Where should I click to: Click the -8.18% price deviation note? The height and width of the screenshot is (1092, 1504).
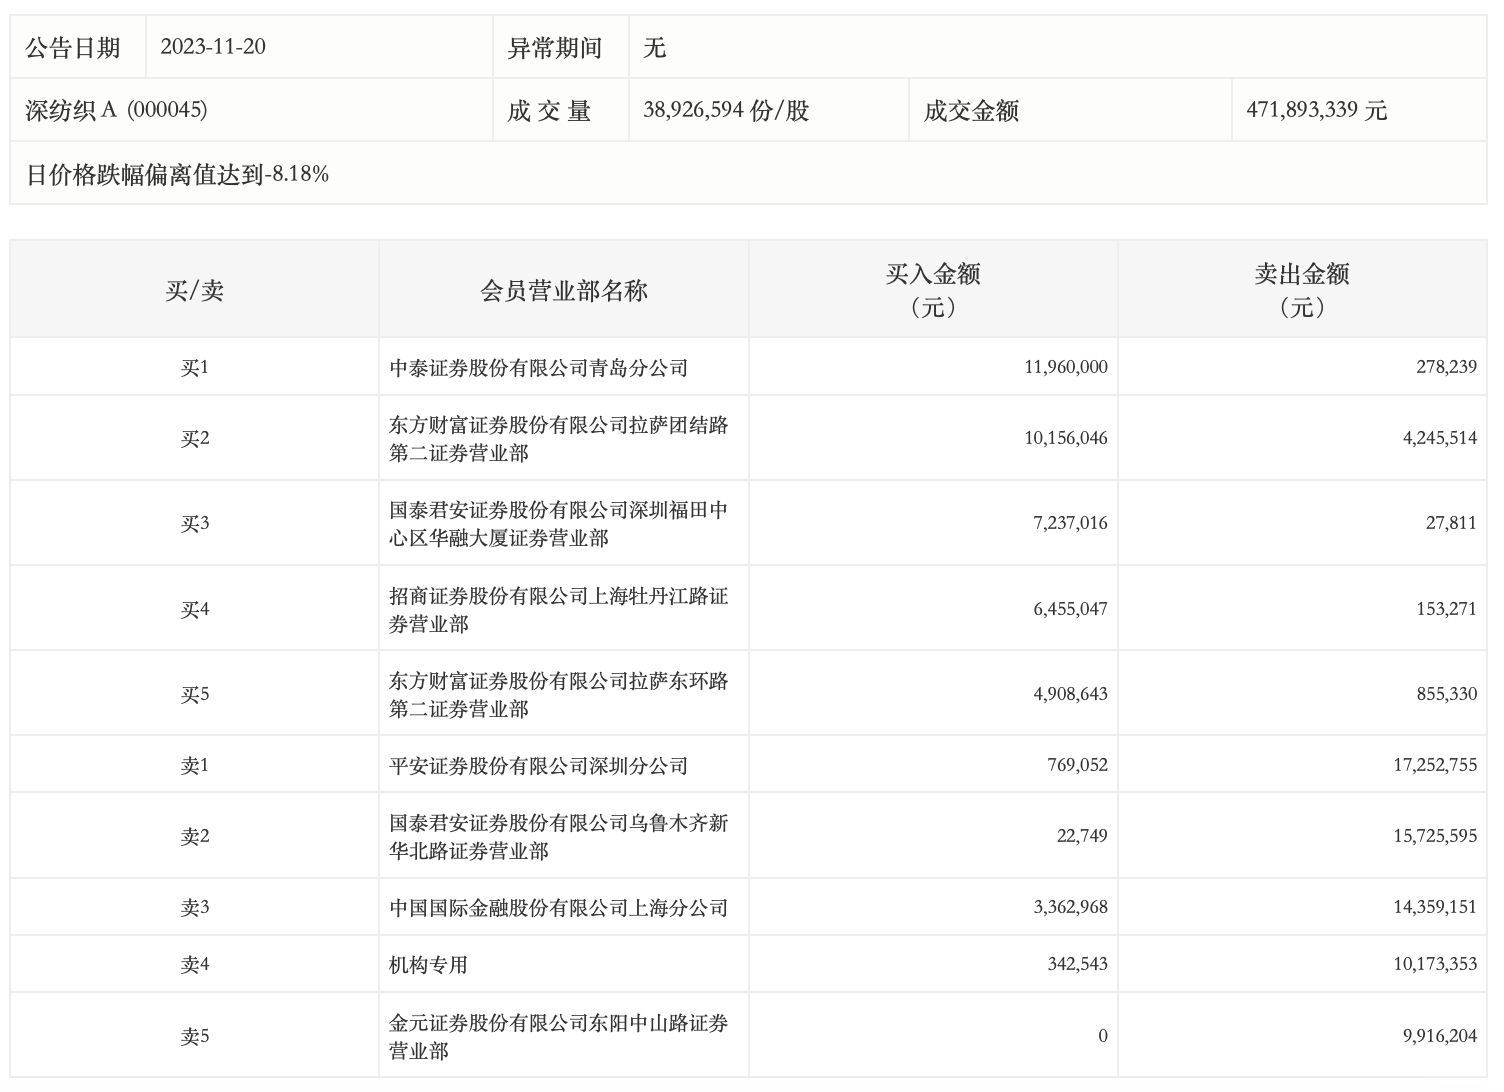tap(177, 174)
